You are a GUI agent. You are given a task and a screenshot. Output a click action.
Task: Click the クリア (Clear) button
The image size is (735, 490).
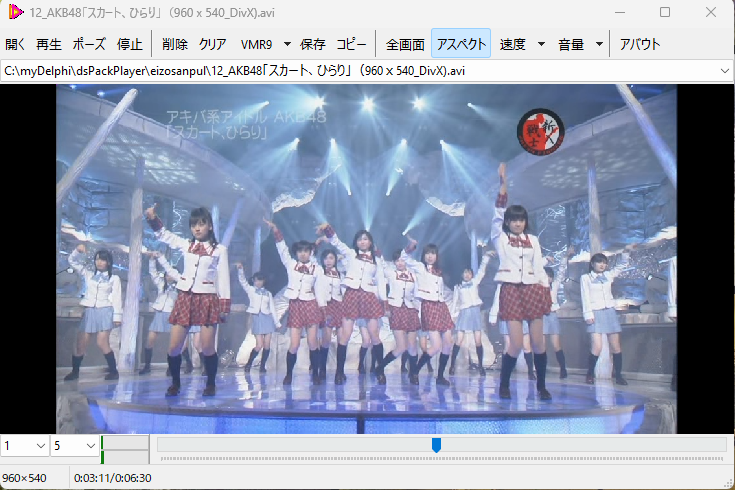[x=212, y=44]
